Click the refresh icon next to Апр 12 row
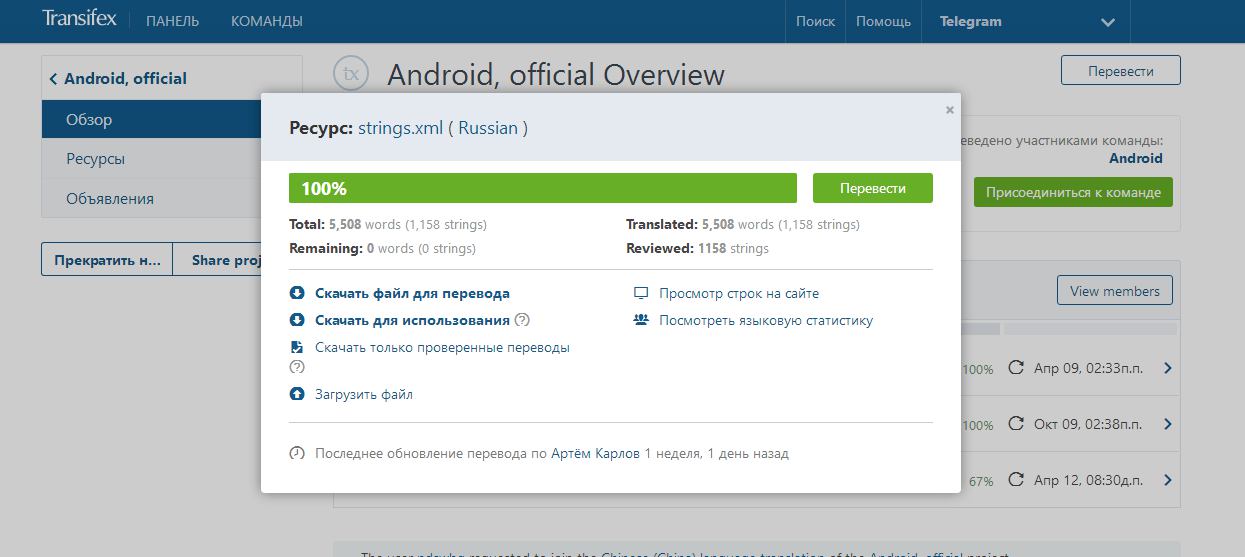The image size is (1245, 557). pos(1016,480)
